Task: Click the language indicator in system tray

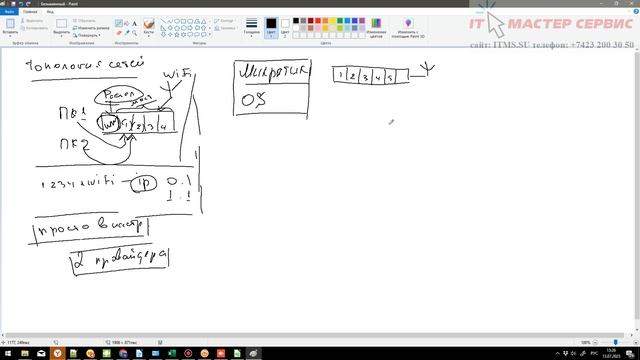Action: click(594, 353)
